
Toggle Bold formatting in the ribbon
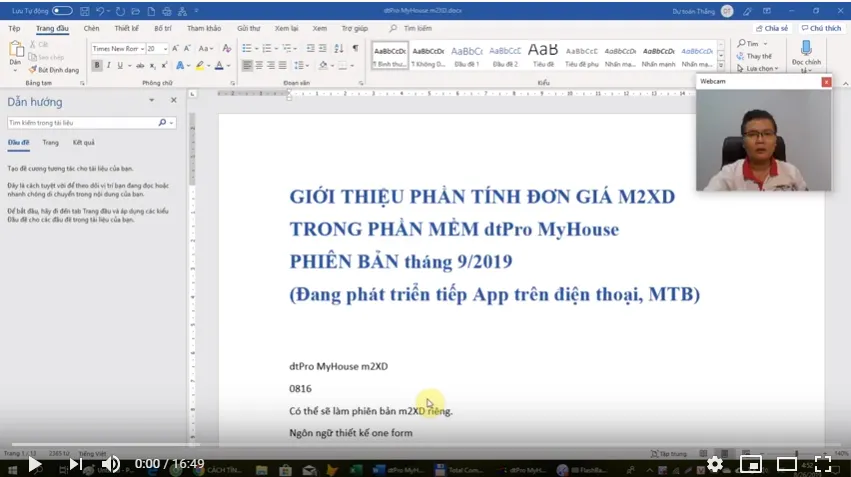pyautogui.click(x=97, y=65)
